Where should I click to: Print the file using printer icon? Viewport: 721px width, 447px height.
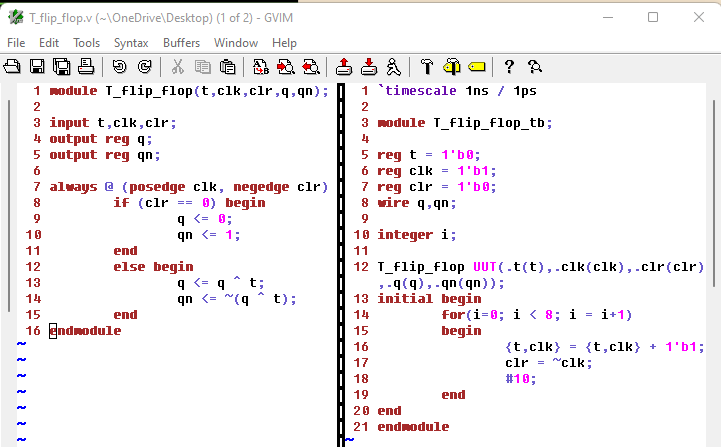tap(86, 67)
